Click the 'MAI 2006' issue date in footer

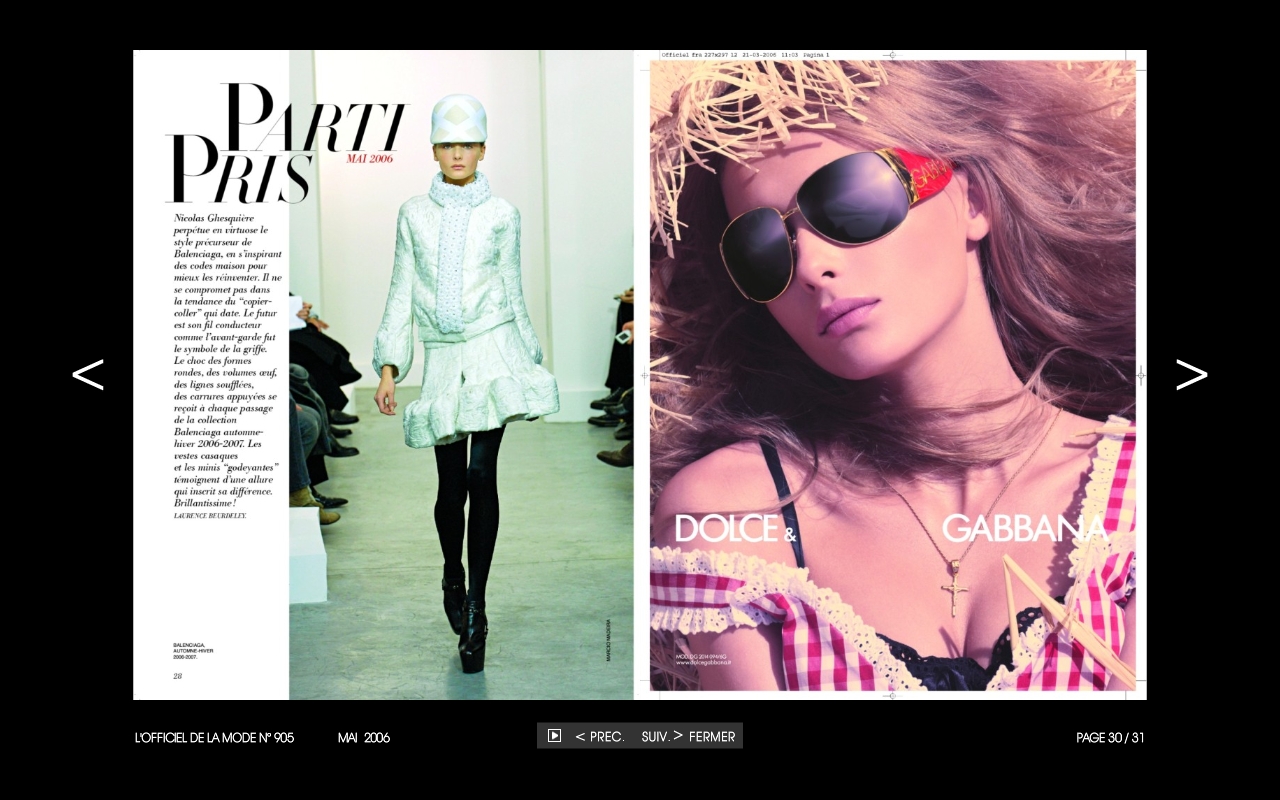click(364, 738)
